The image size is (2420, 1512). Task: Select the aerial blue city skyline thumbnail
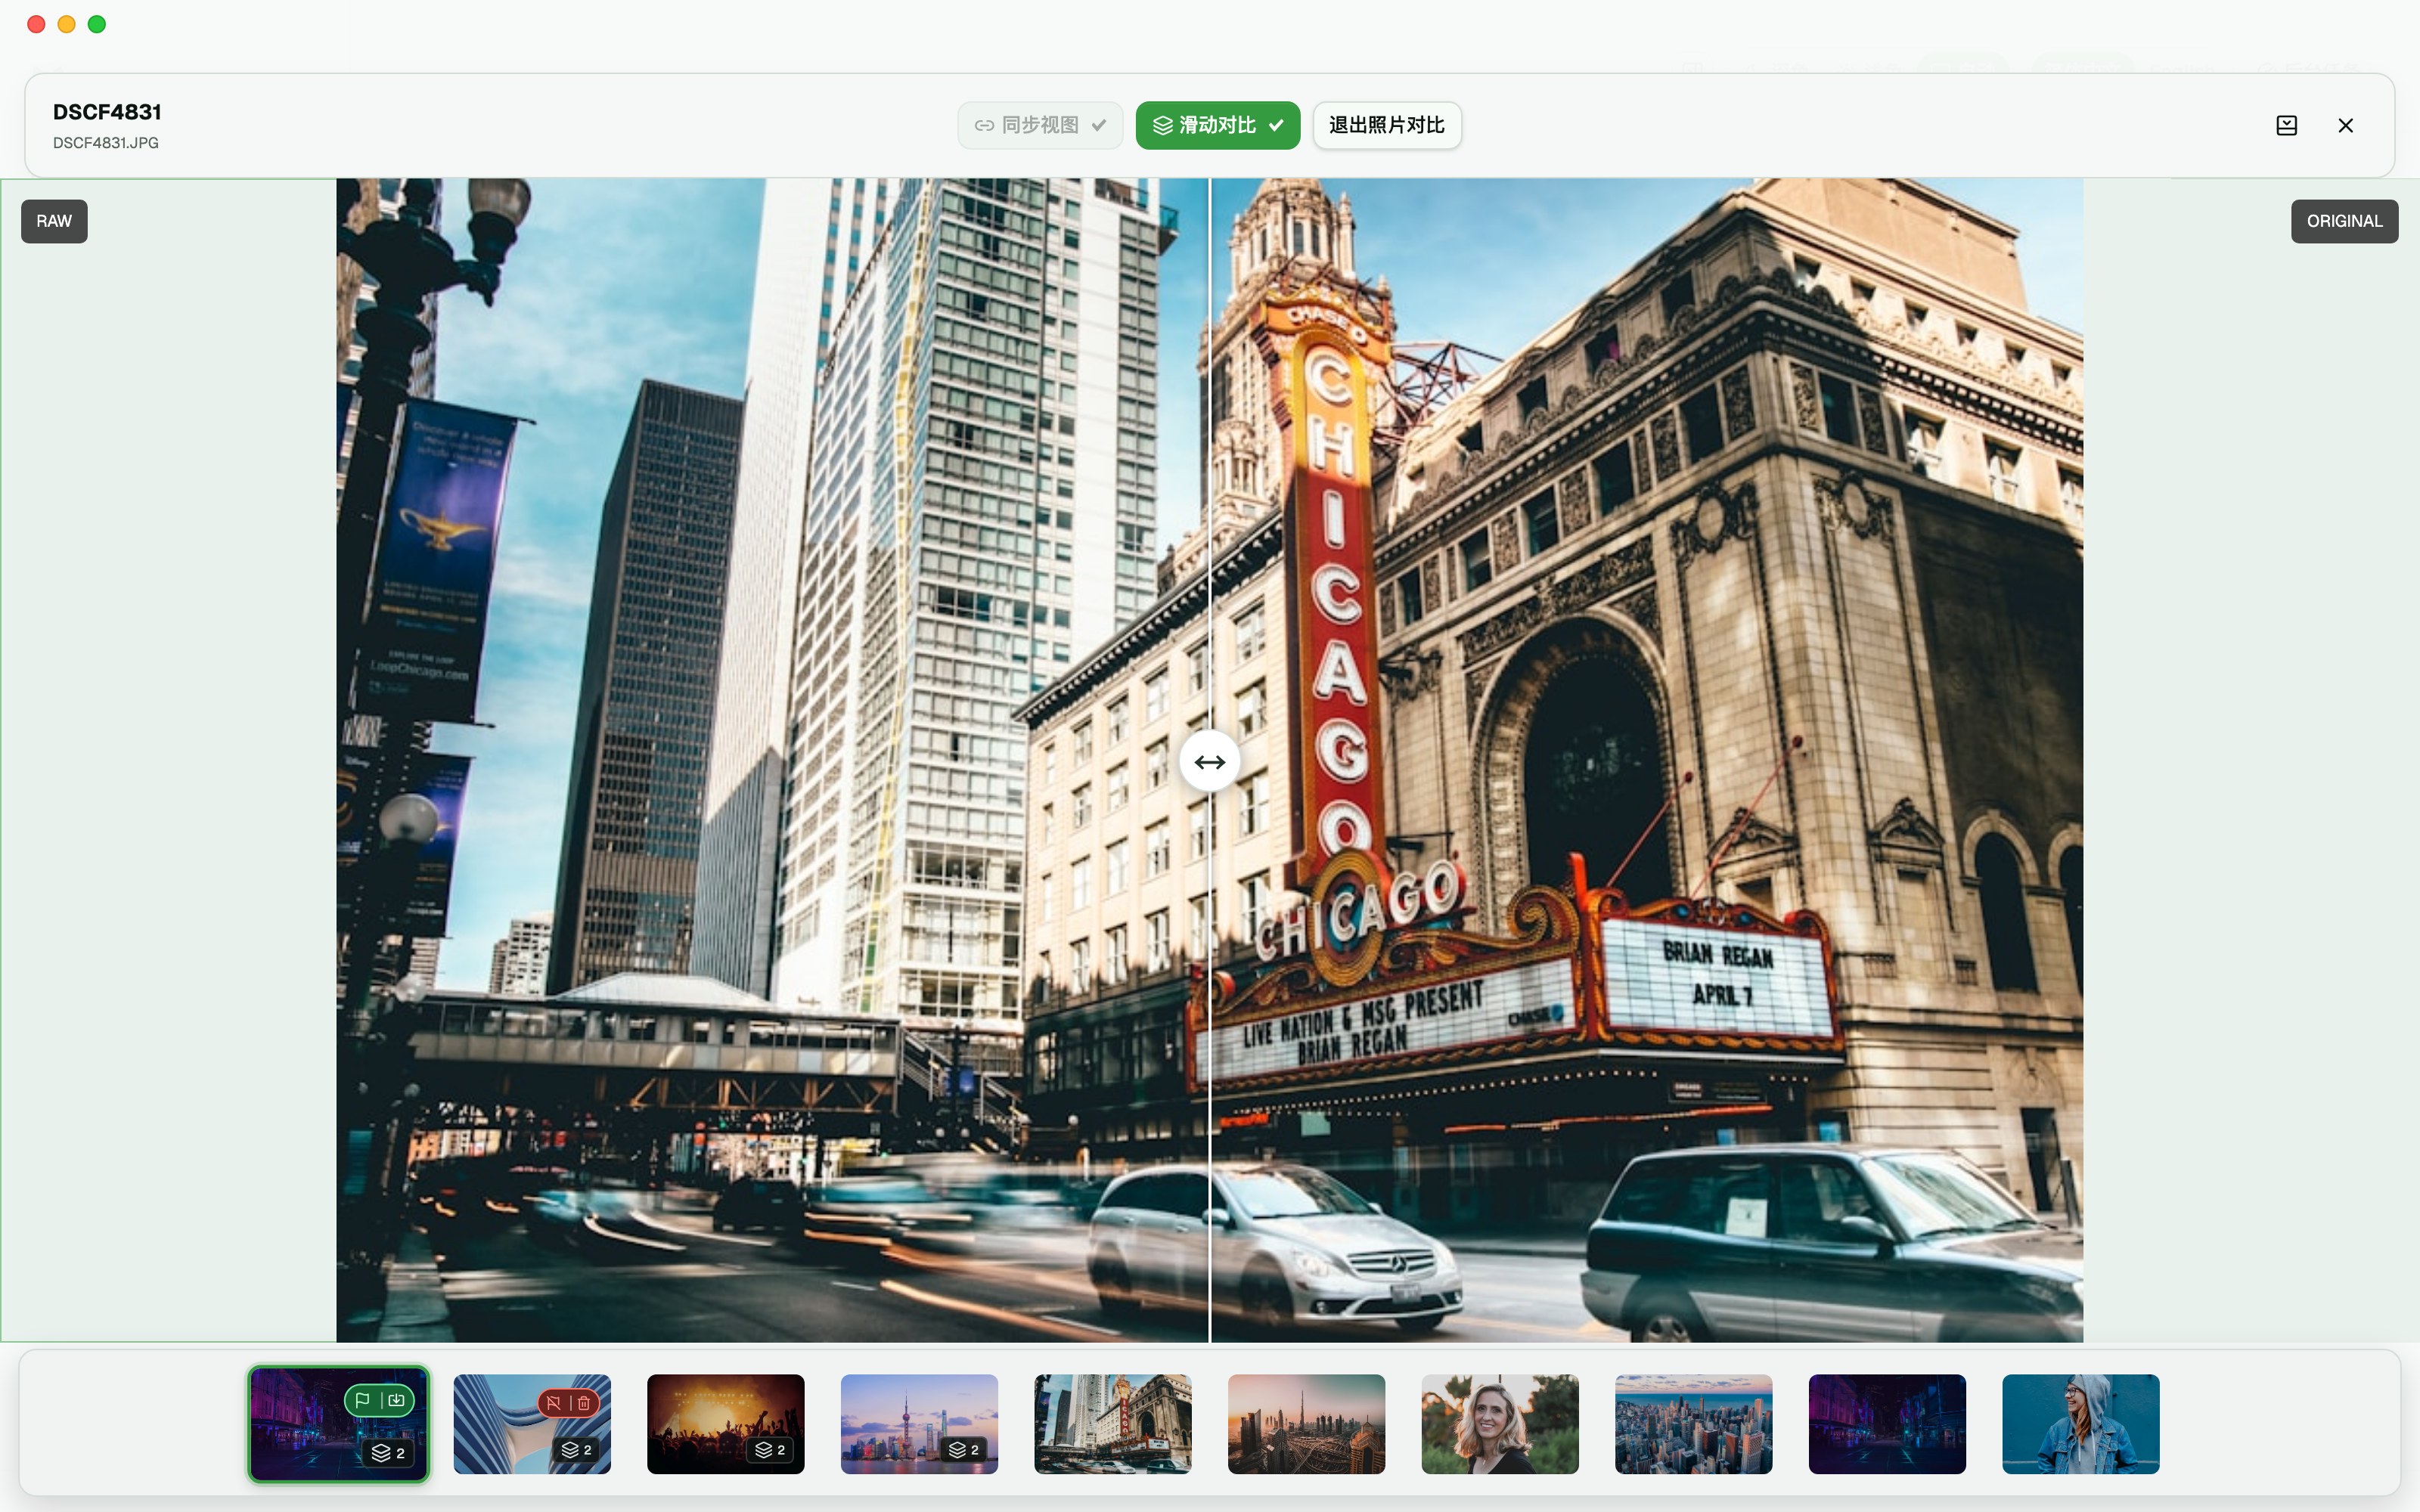click(1694, 1423)
